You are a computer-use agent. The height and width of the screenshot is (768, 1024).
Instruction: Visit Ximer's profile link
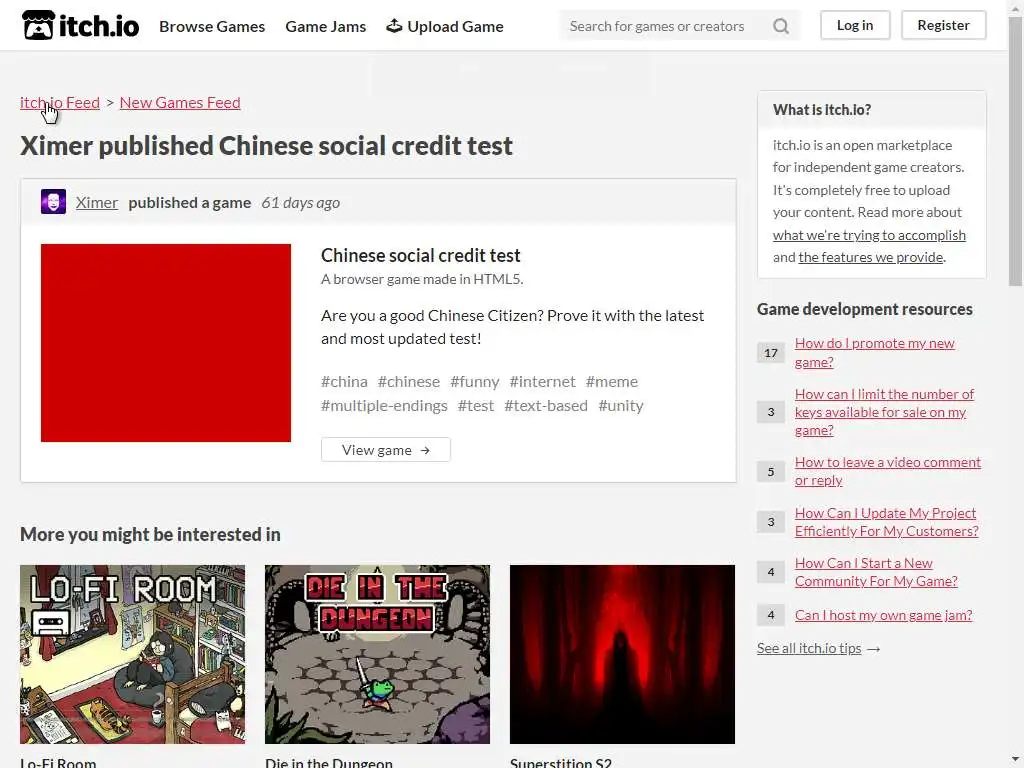tap(97, 202)
